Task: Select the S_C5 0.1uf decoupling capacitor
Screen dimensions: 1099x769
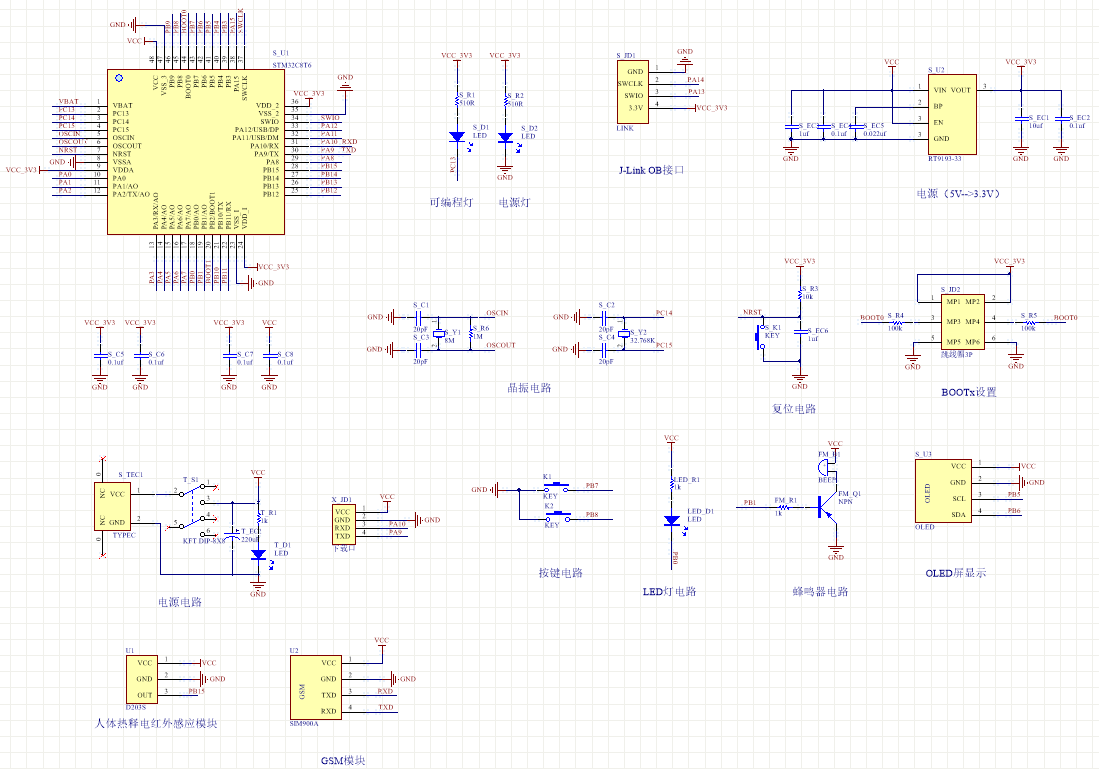Action: [99, 355]
